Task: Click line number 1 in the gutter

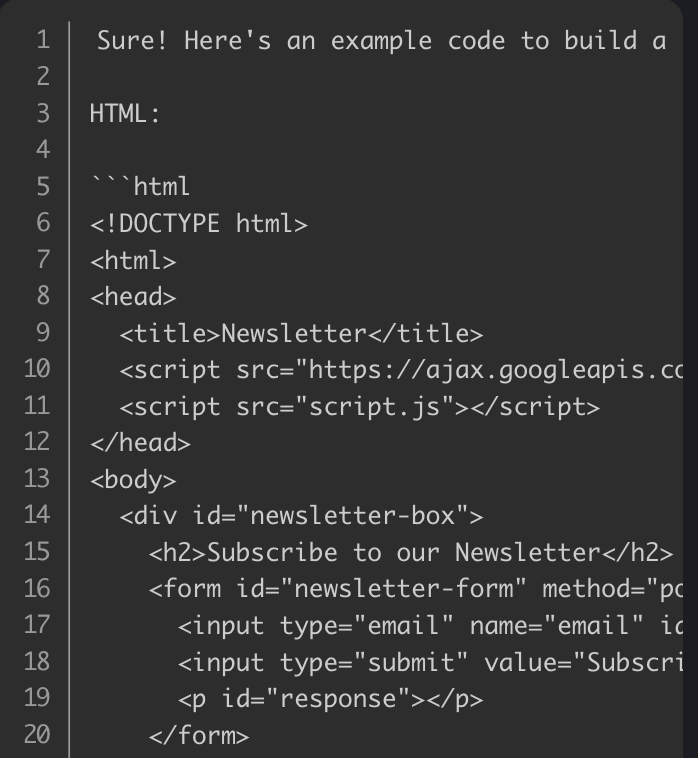Action: point(41,40)
